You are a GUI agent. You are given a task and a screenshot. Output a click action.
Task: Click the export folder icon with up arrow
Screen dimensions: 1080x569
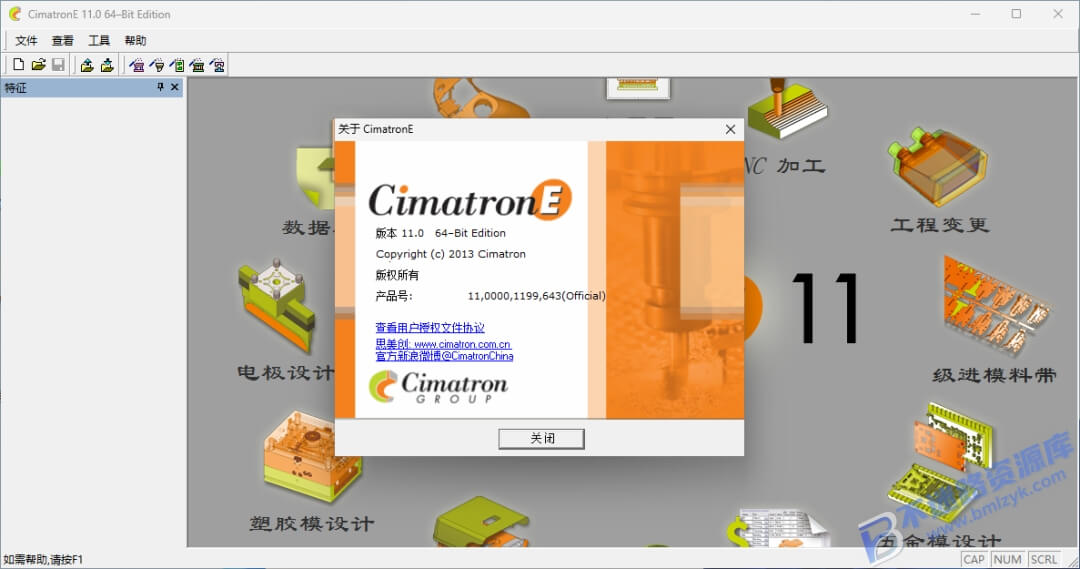coord(87,65)
